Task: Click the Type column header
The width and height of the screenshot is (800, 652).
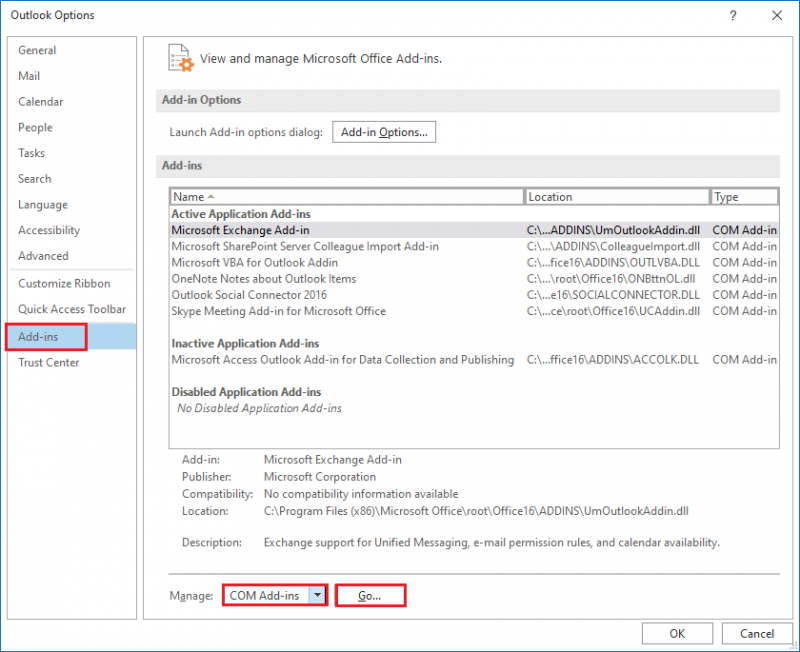Action: pos(744,196)
